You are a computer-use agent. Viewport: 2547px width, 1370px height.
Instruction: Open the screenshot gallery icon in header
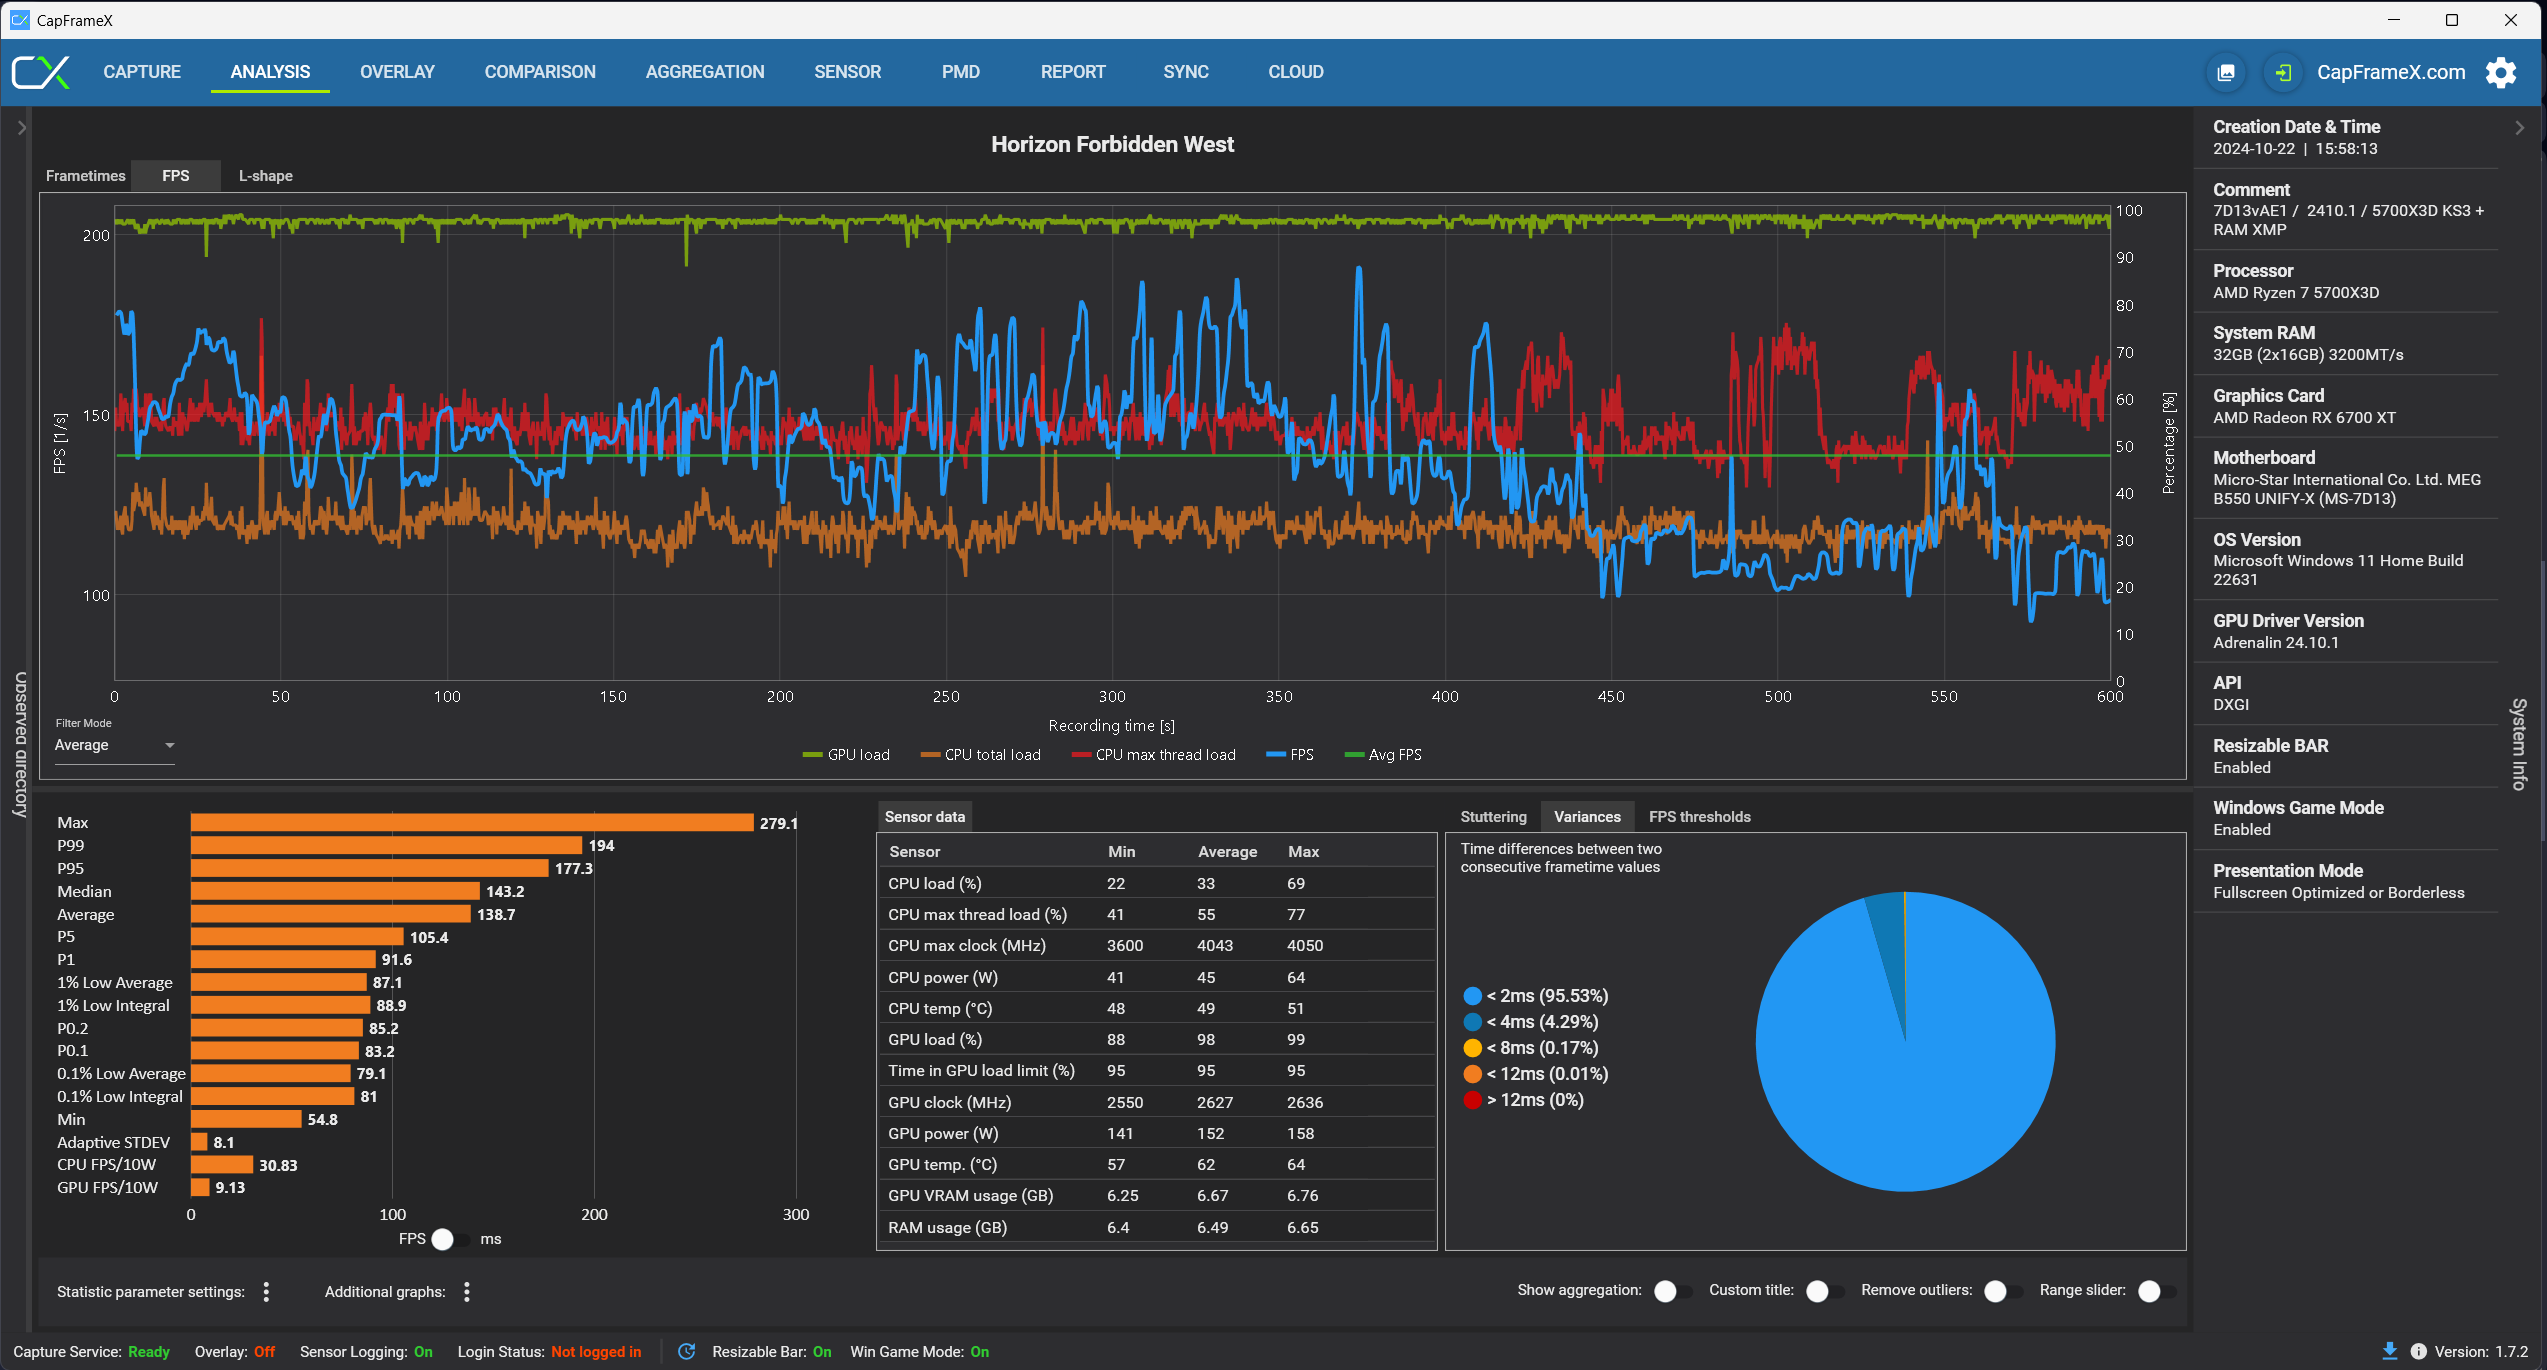click(2226, 72)
